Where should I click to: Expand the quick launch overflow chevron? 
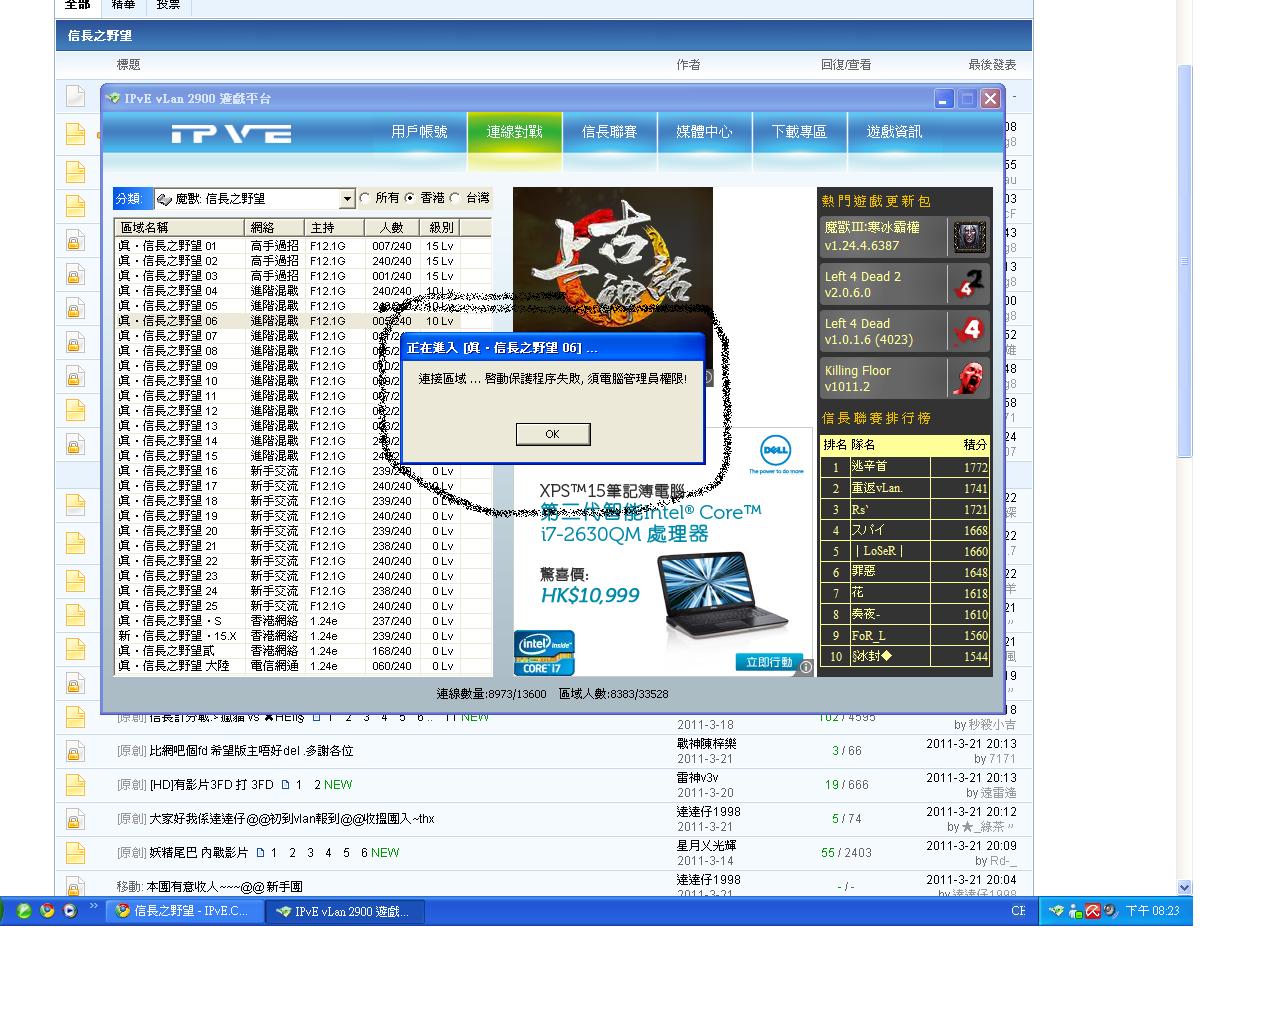tap(94, 907)
